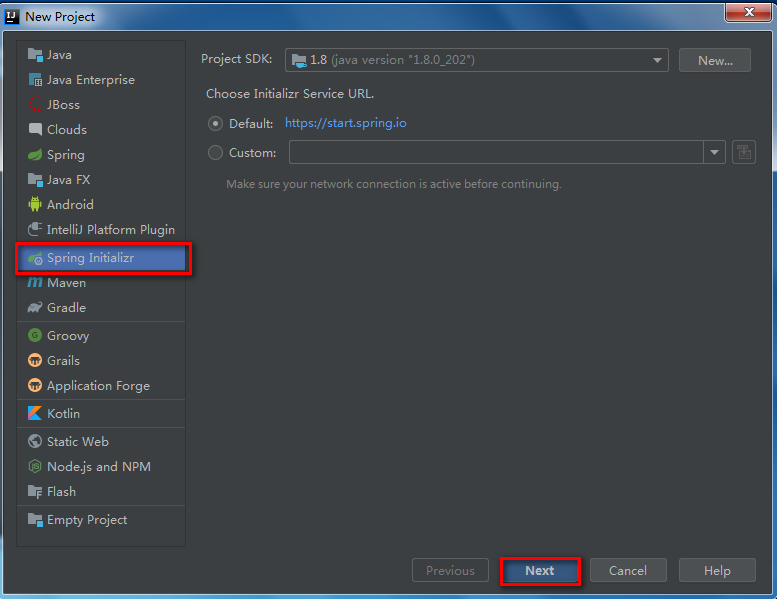Image resolution: width=777 pixels, height=599 pixels.
Task: Select Maven in project type list
Action: click(x=66, y=283)
